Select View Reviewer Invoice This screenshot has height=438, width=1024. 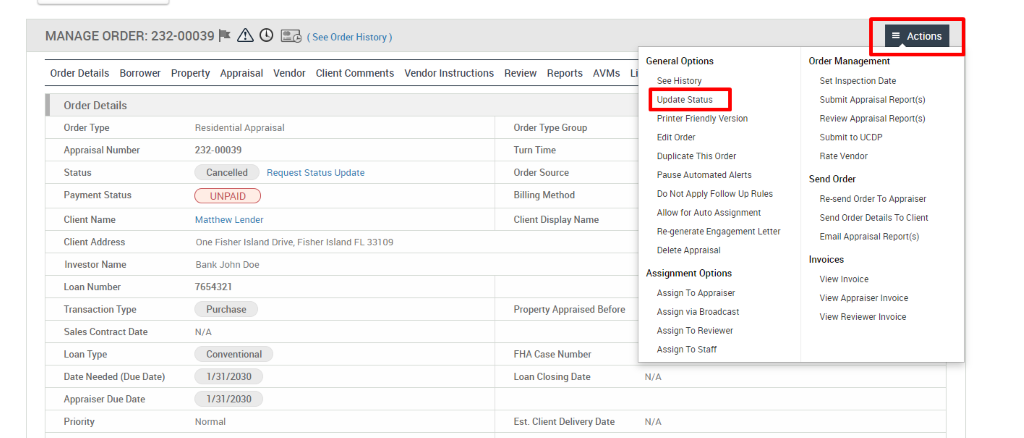[863, 317]
